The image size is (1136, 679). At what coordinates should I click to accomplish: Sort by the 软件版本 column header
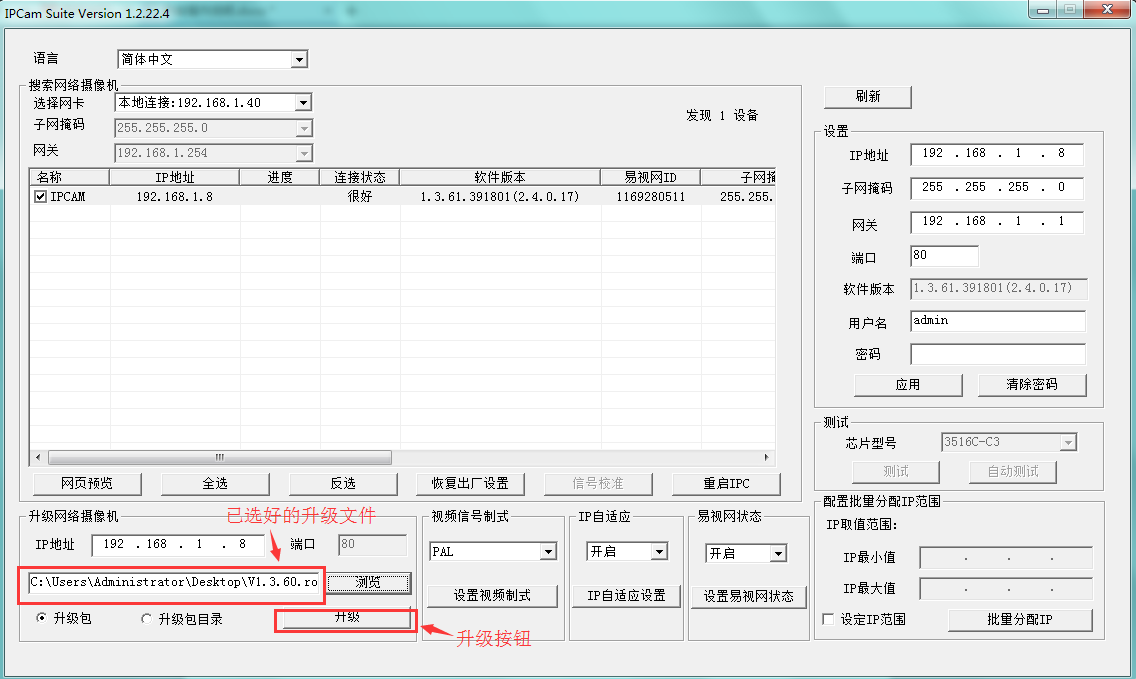[499, 177]
